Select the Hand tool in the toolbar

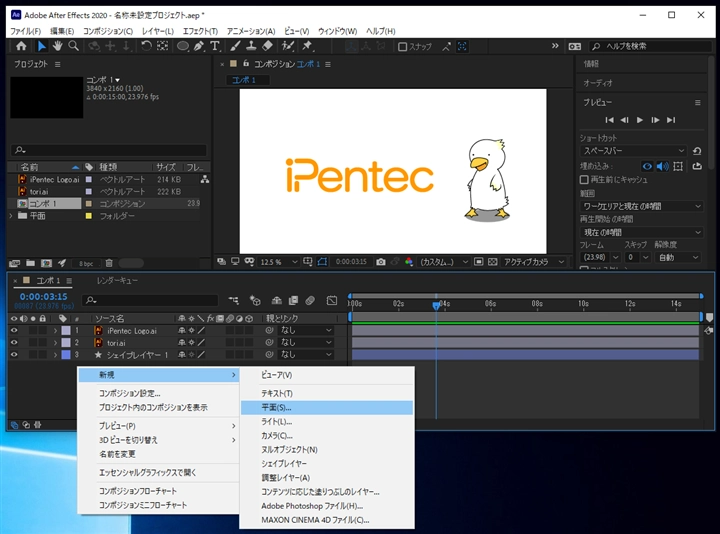click(x=58, y=46)
